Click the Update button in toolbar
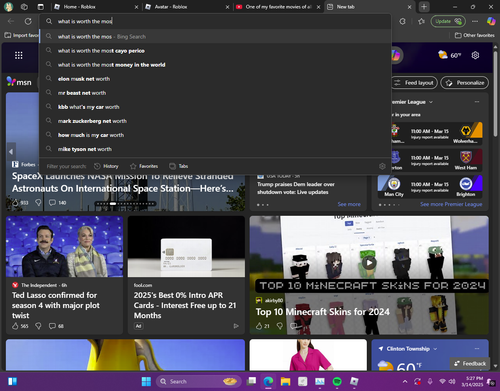This screenshot has width=500, height=391. click(448, 21)
